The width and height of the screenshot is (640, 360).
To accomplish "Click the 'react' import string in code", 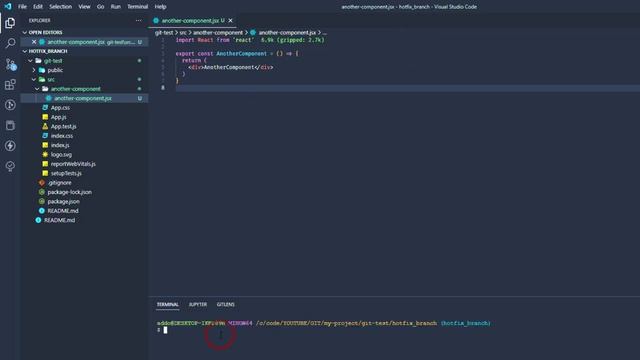I will pos(244,40).
